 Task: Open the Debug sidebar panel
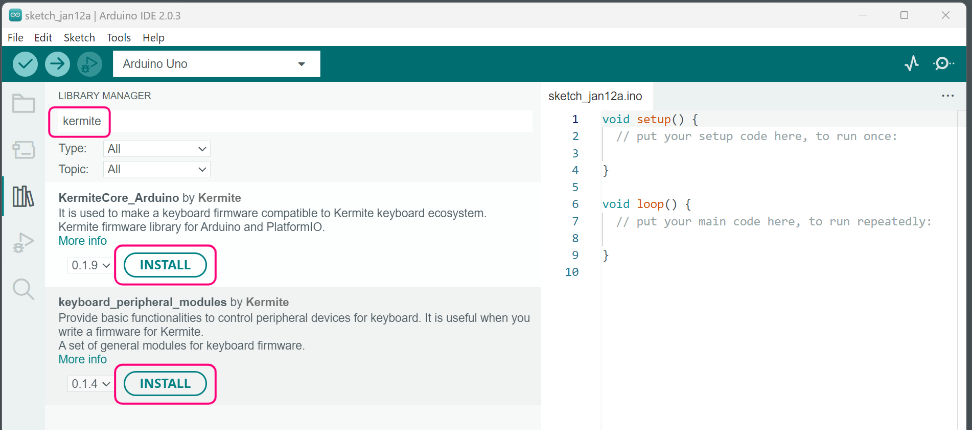tap(22, 243)
